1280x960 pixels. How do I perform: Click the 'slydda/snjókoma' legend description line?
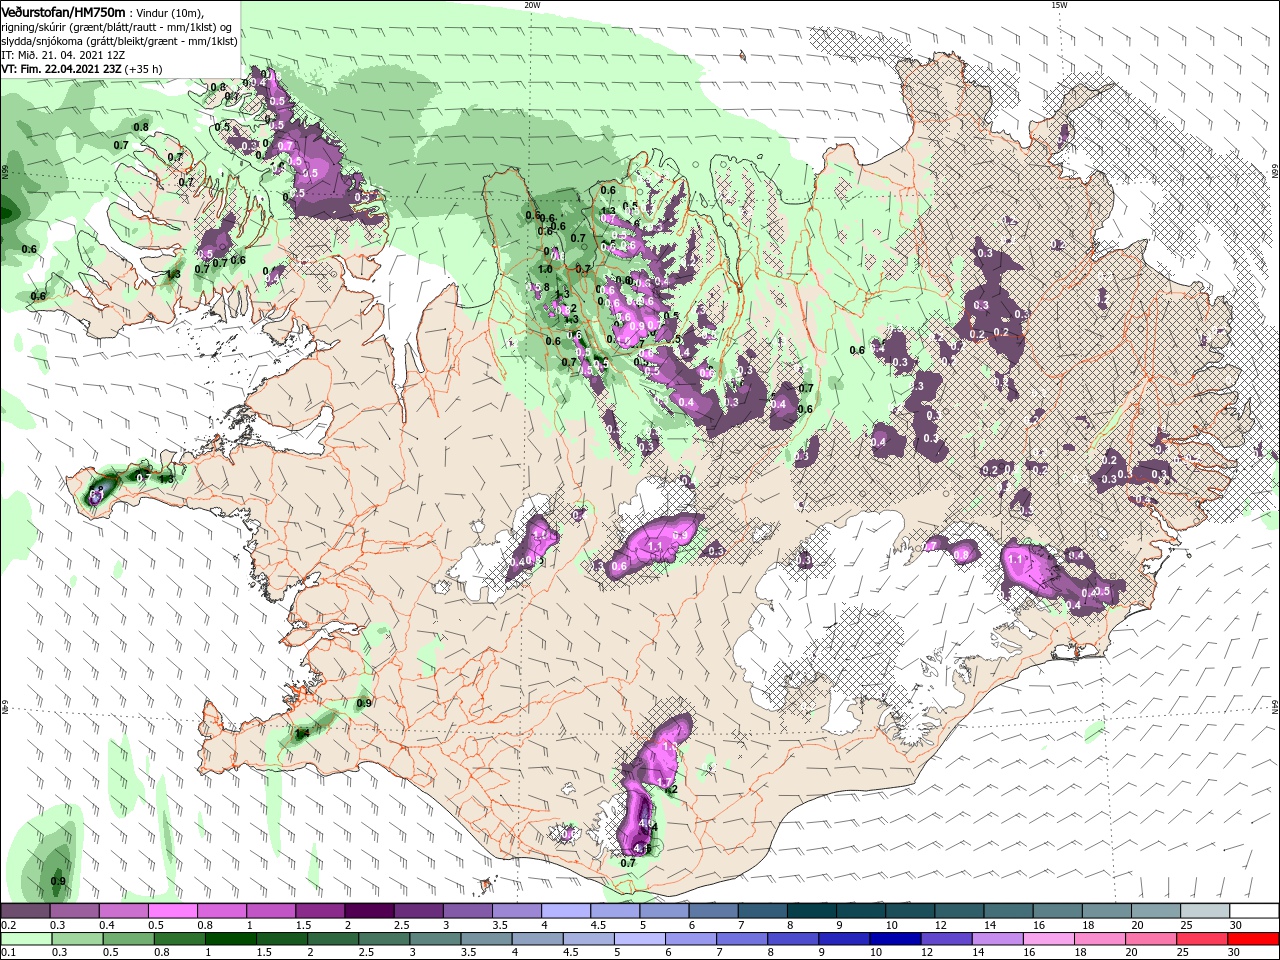point(119,41)
